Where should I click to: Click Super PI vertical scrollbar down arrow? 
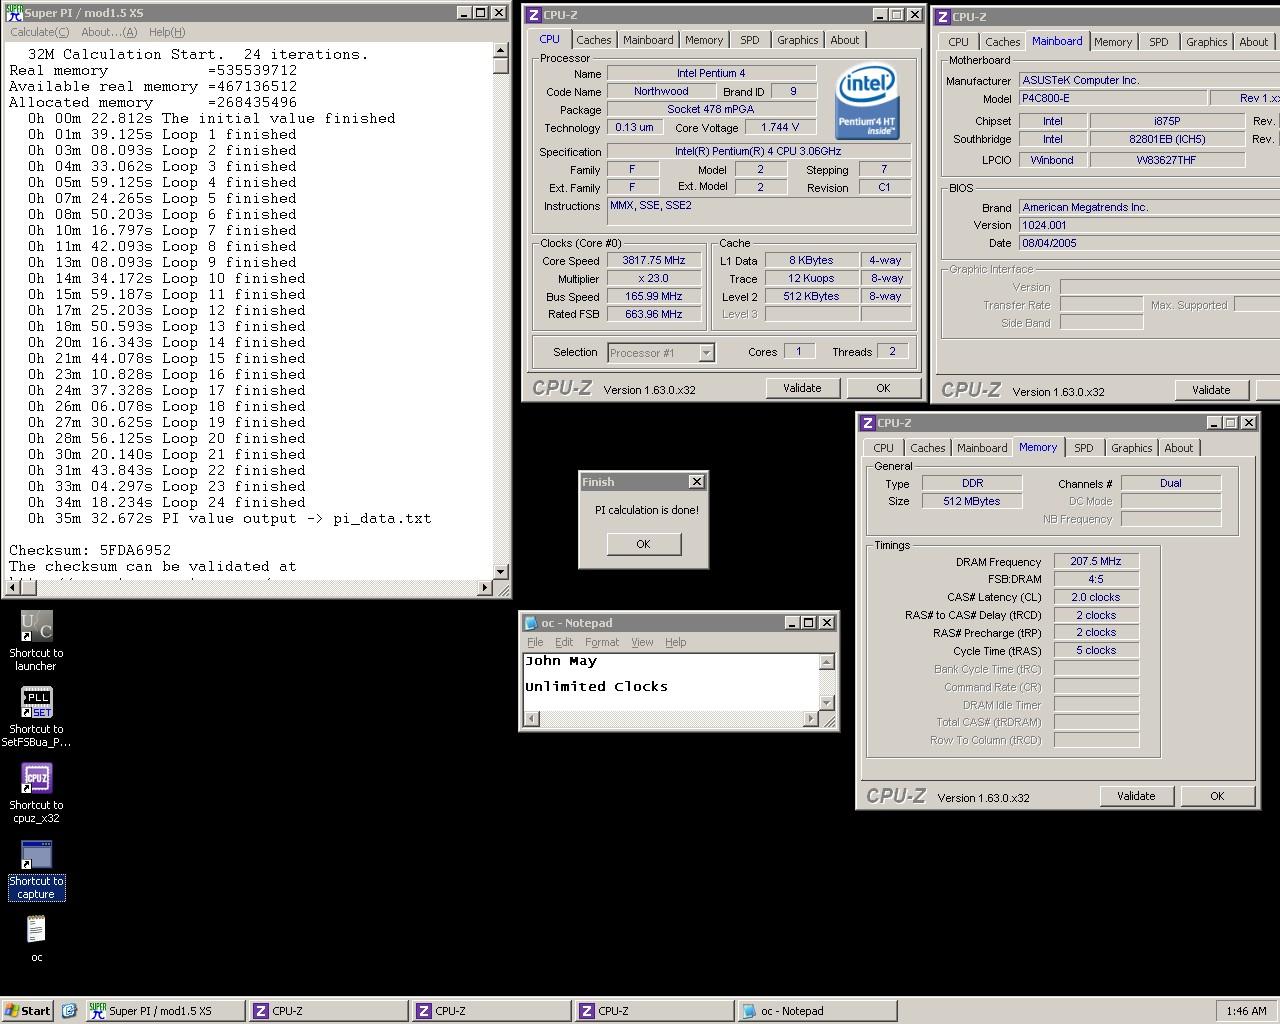point(501,571)
